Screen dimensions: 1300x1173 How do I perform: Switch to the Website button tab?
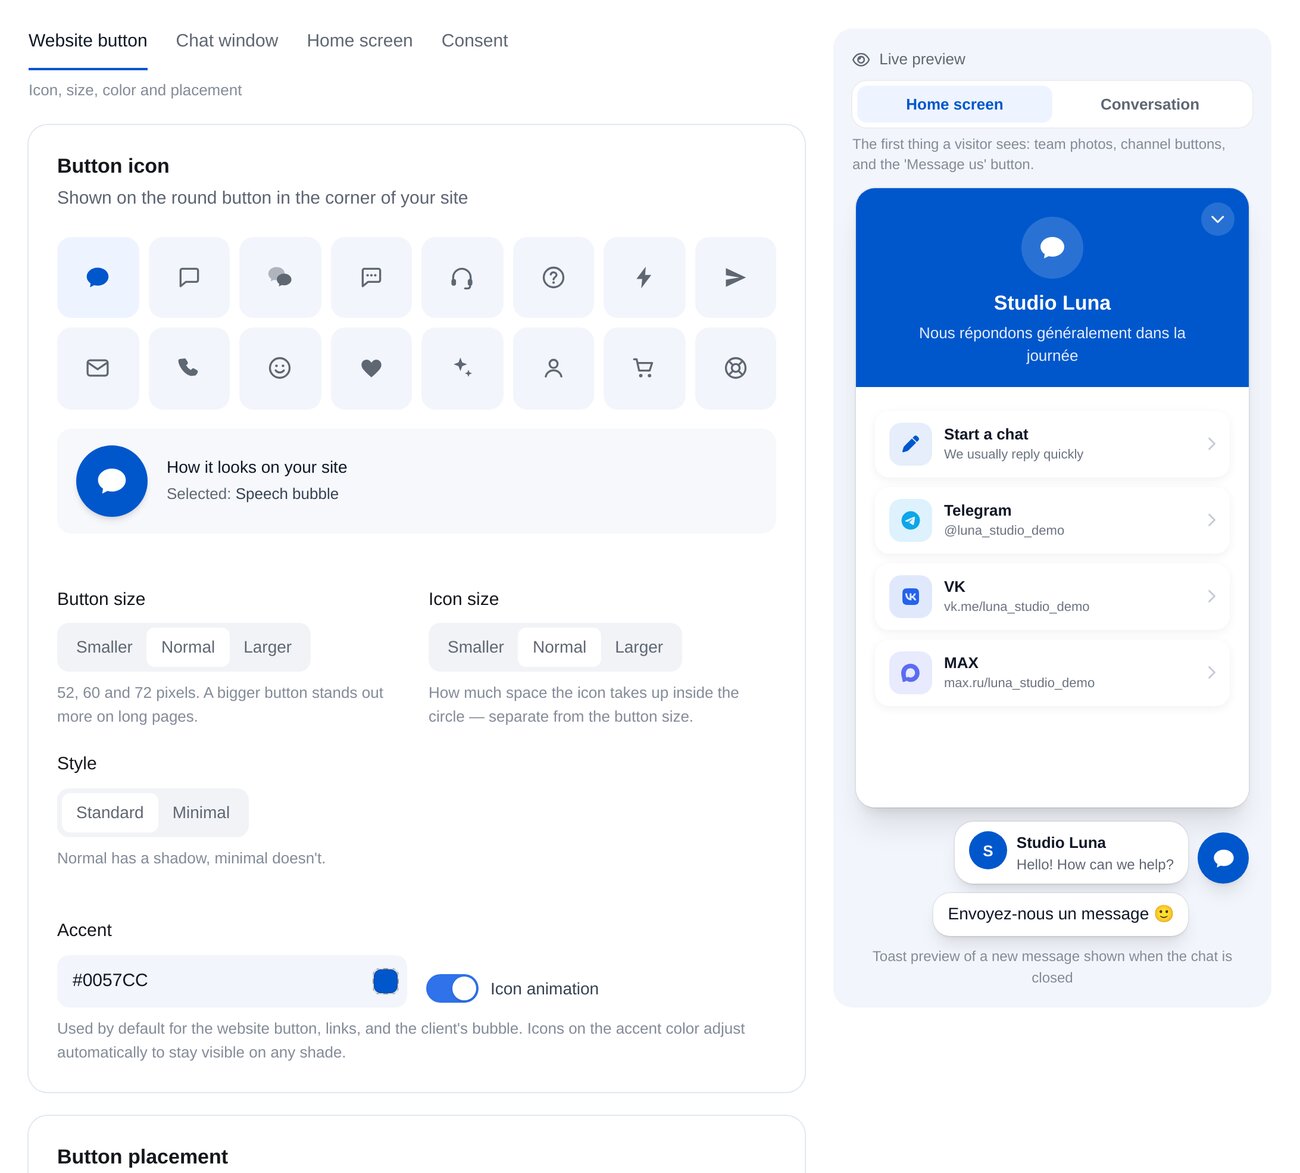tap(88, 41)
